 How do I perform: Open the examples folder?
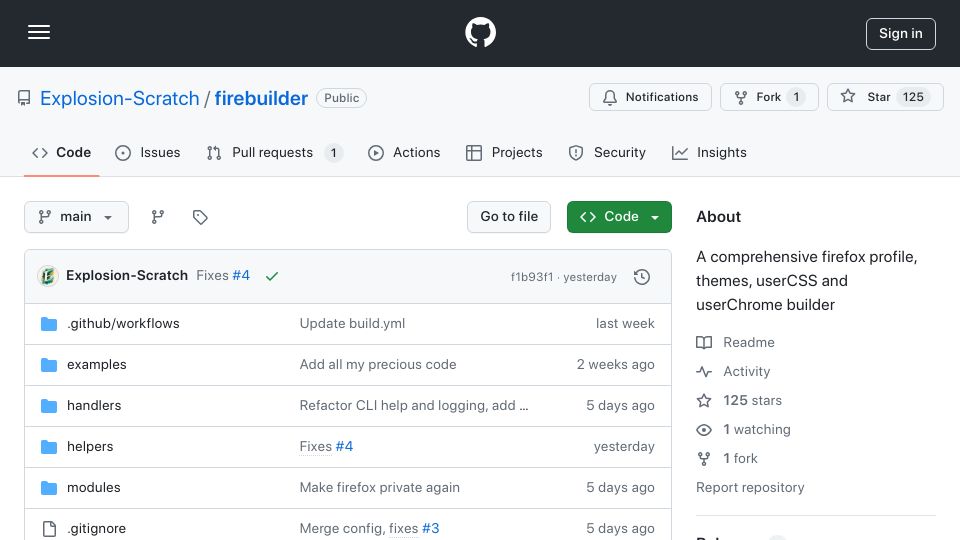97,364
